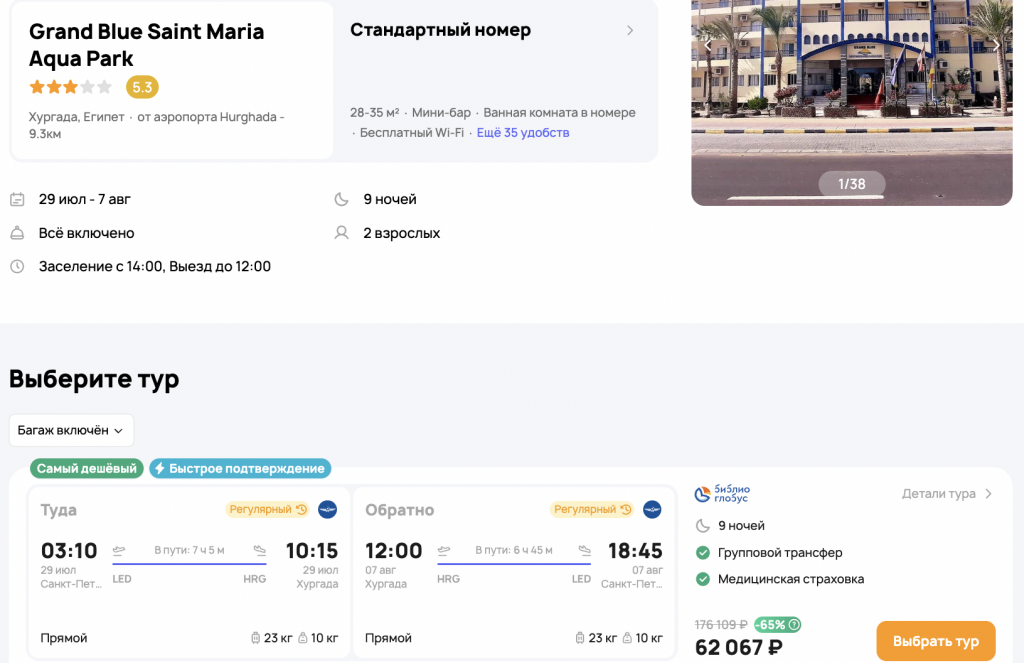Click the В пути: 7 ч 5 м duration text

[189, 550]
